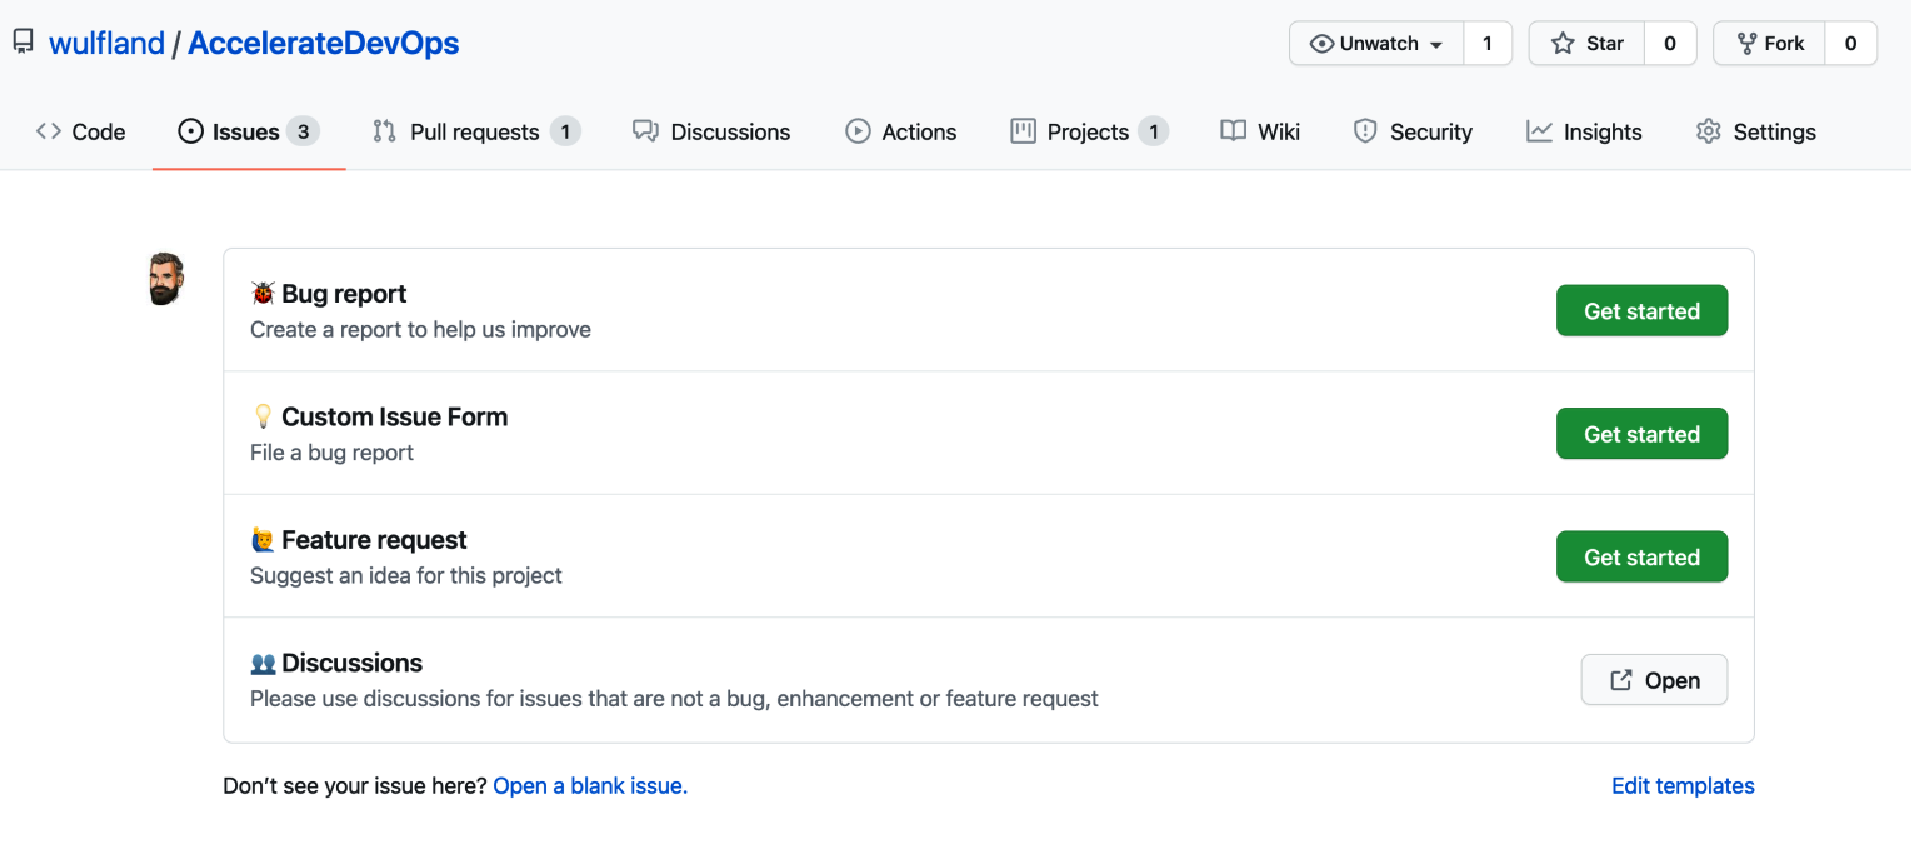View the Insights tab
The width and height of the screenshot is (1911, 858).
pyautogui.click(x=1584, y=132)
